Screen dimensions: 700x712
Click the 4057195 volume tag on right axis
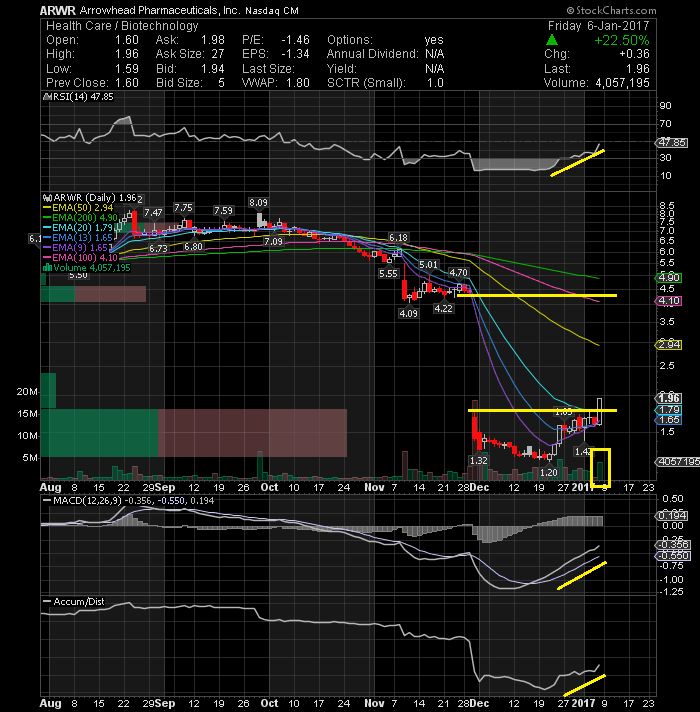[678, 461]
